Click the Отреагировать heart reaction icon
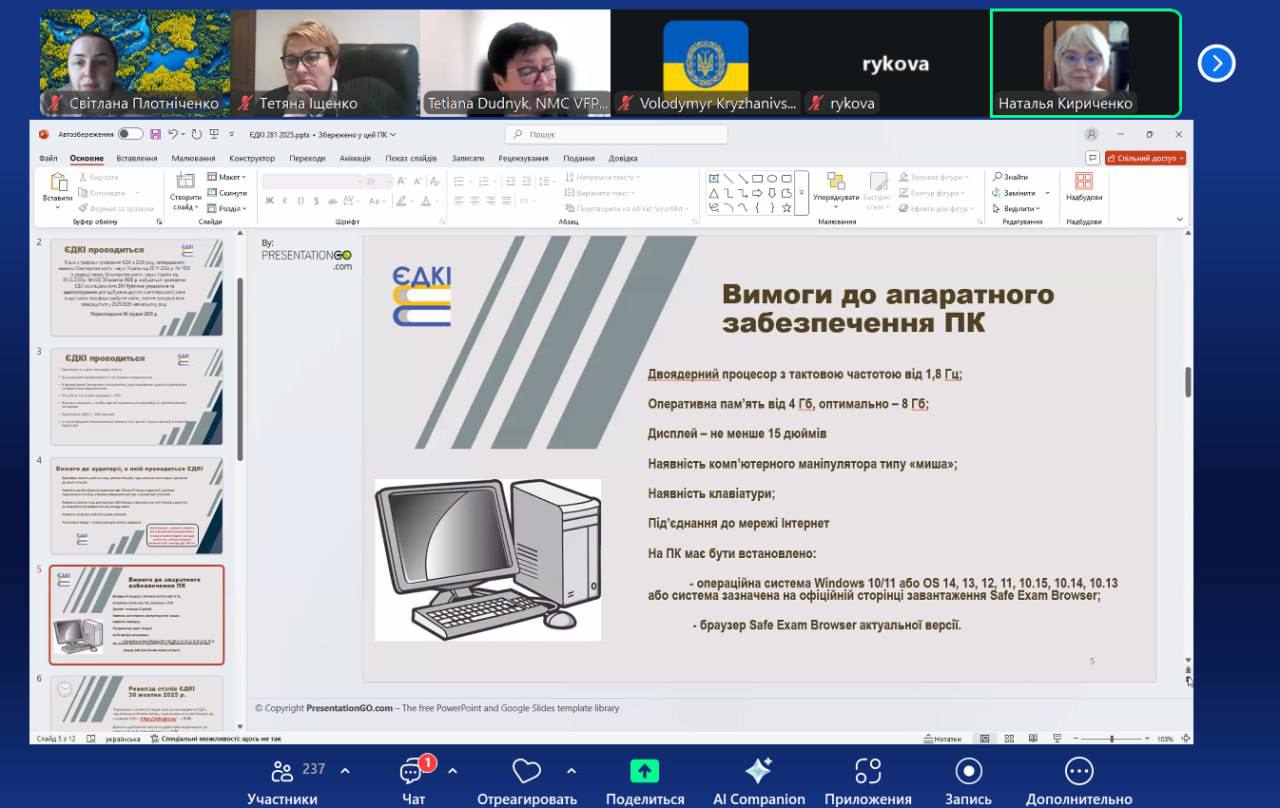Viewport: 1280px width, 808px height. click(x=526, y=771)
